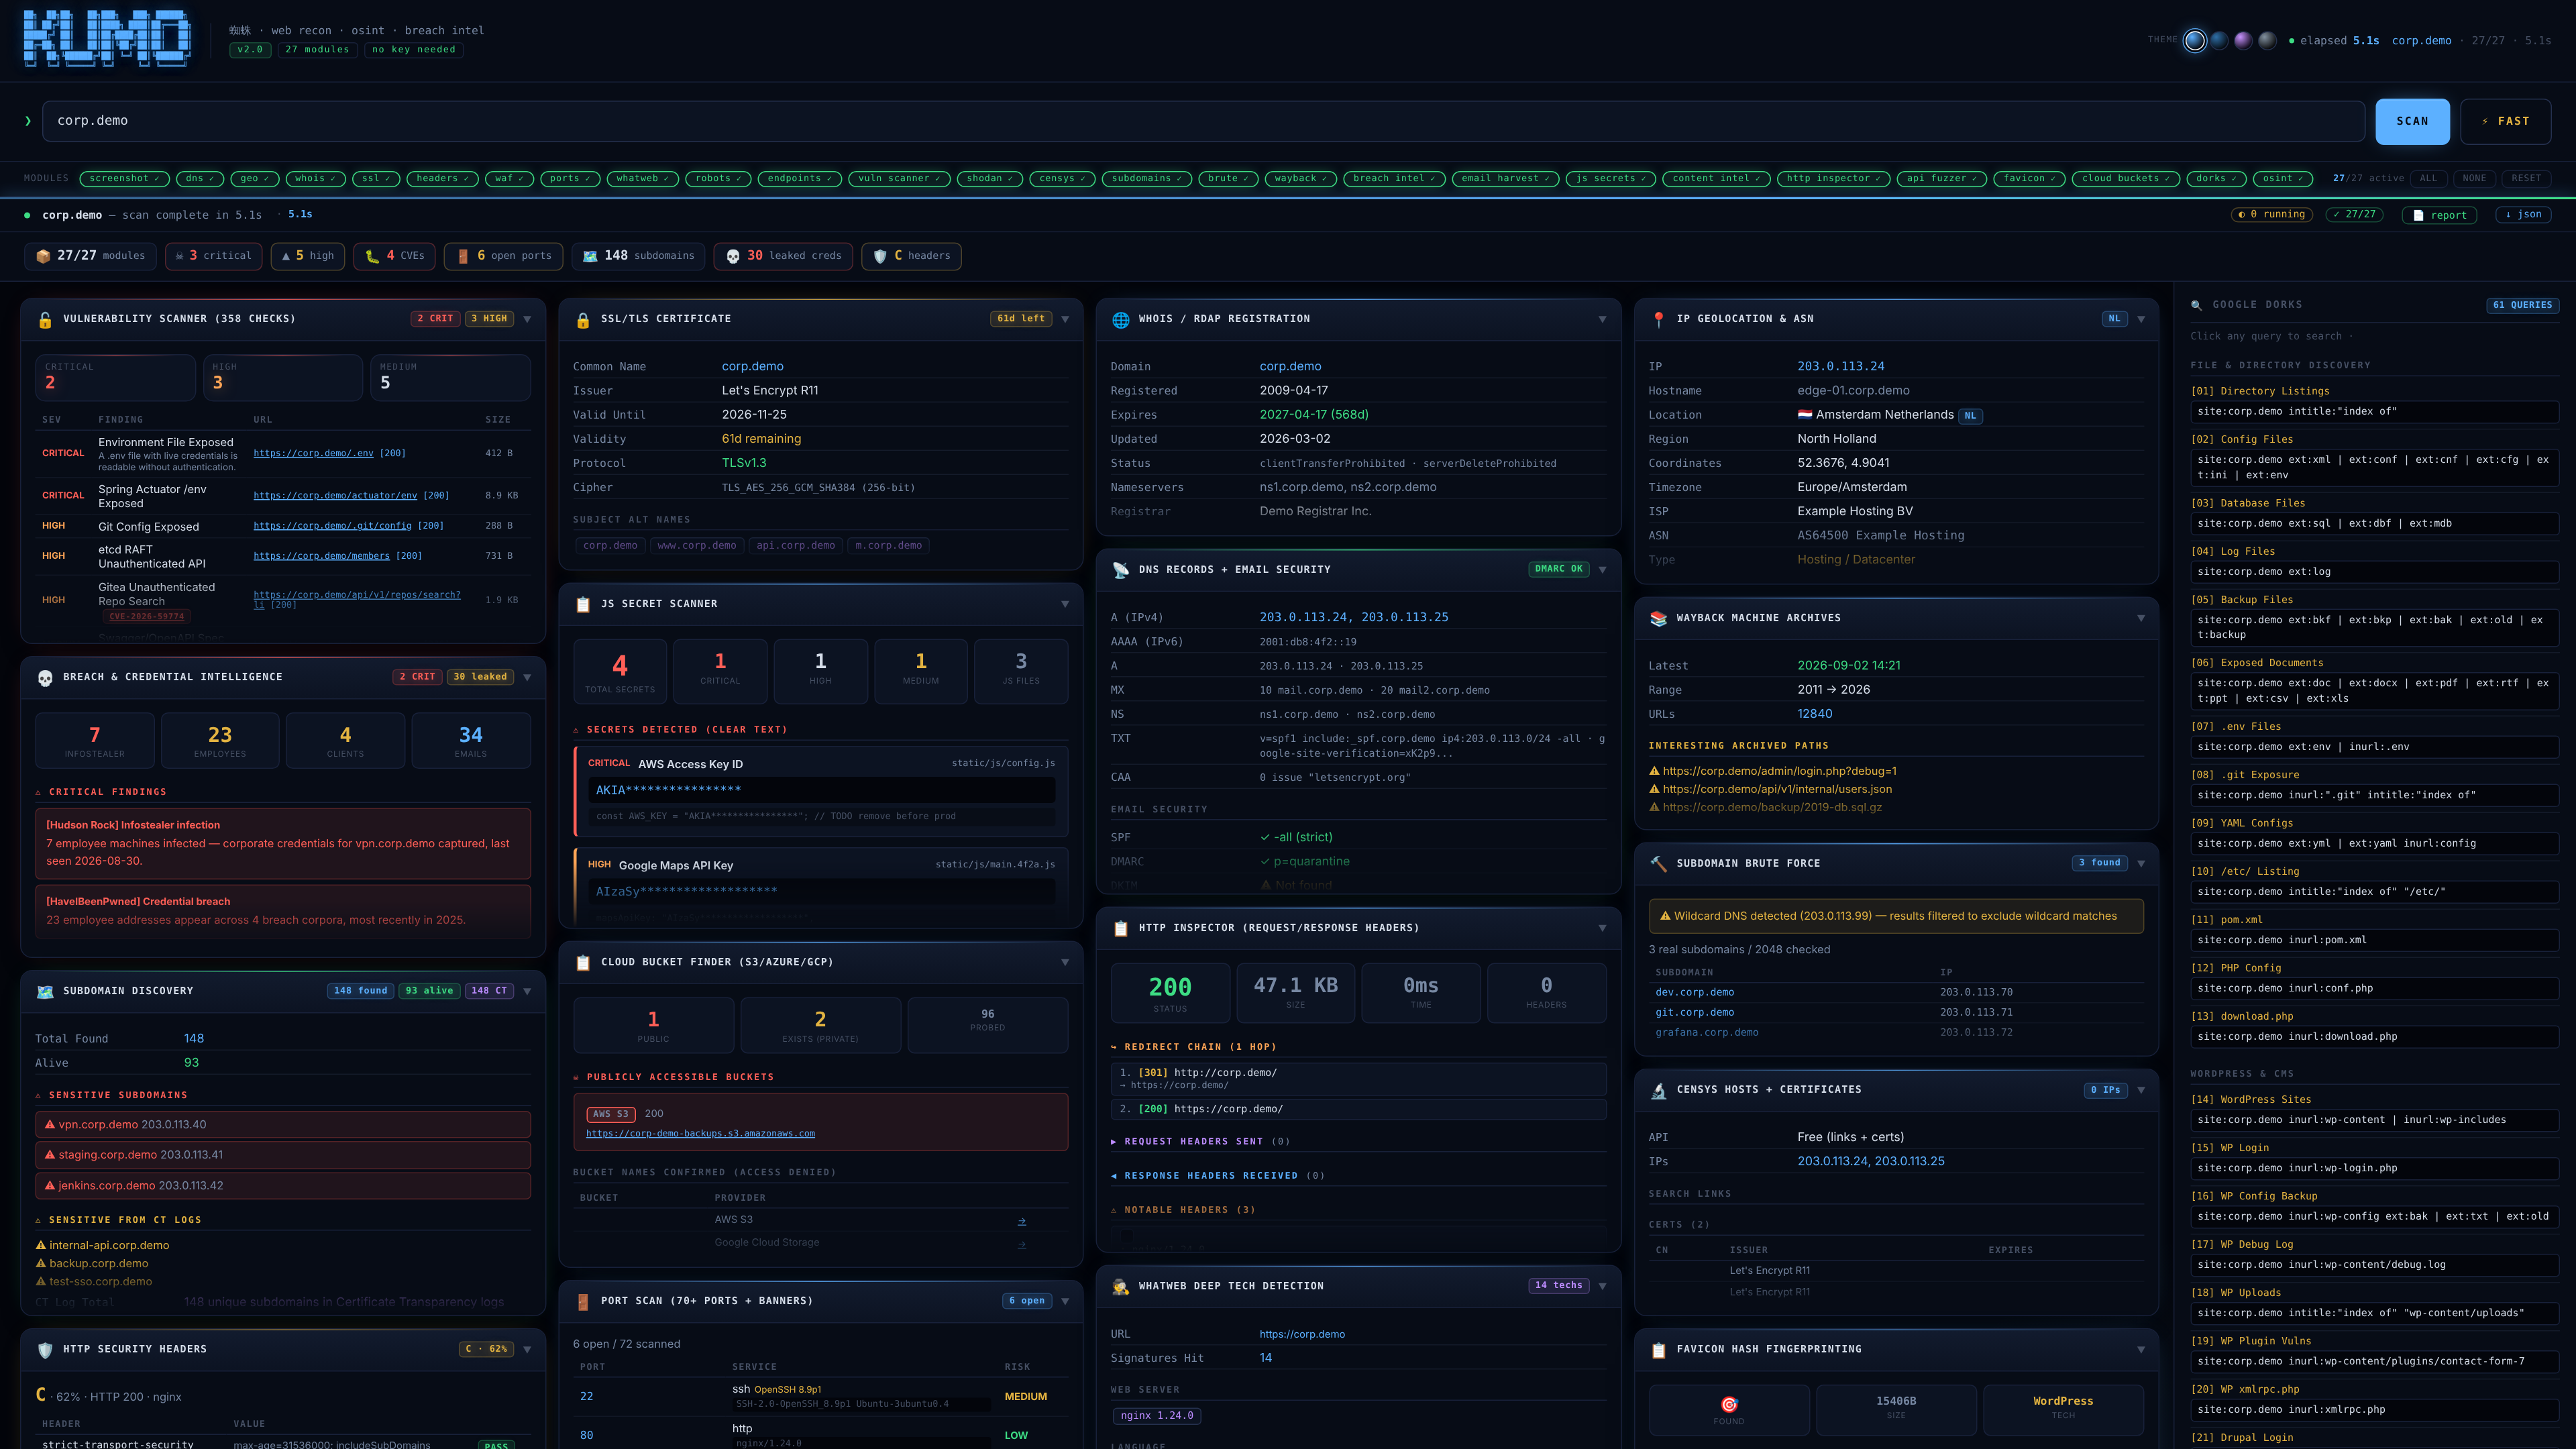
Task: Click the map icon in Subdomain Discovery header
Action: point(45,992)
